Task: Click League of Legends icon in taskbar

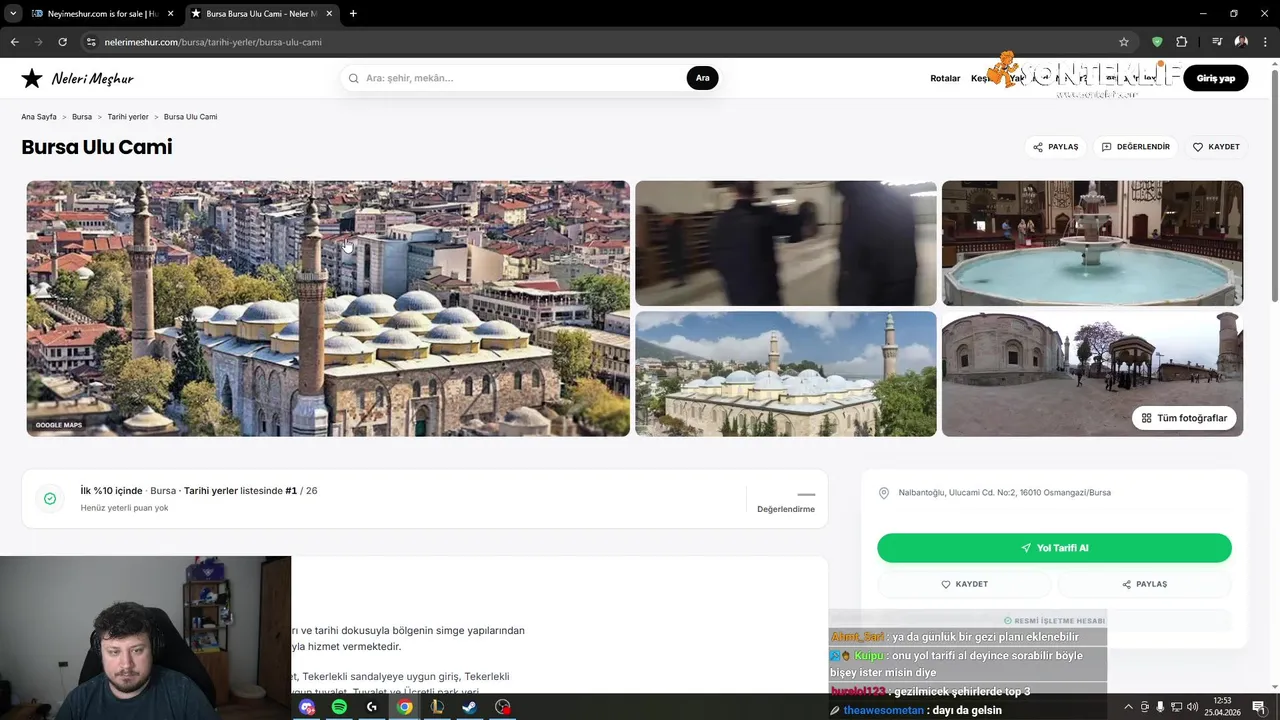Action: (437, 707)
